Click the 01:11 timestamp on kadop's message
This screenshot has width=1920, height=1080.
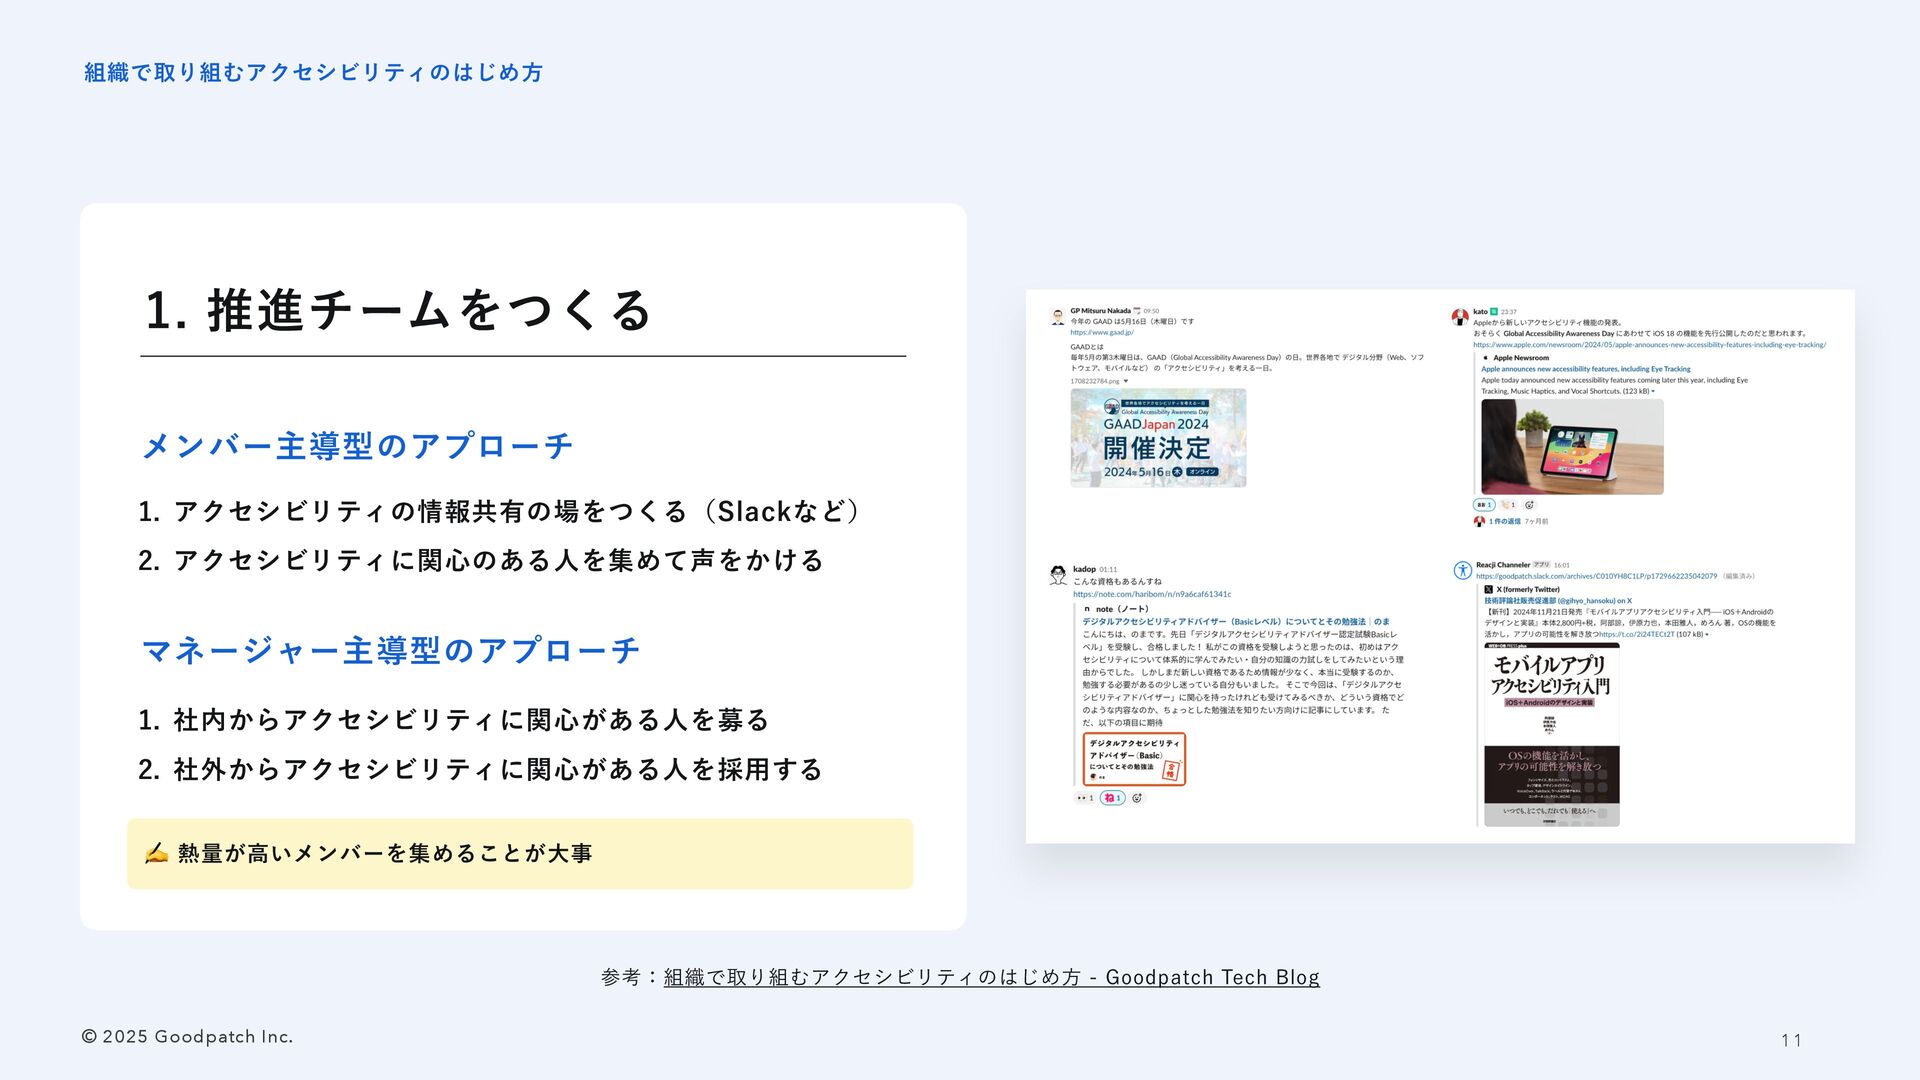pyautogui.click(x=1108, y=569)
